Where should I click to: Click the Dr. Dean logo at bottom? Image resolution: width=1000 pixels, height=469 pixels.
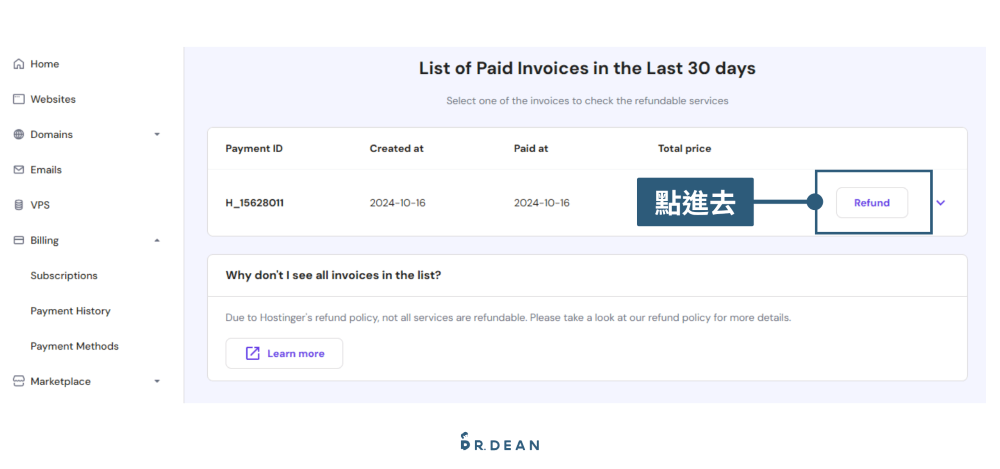[499, 443]
